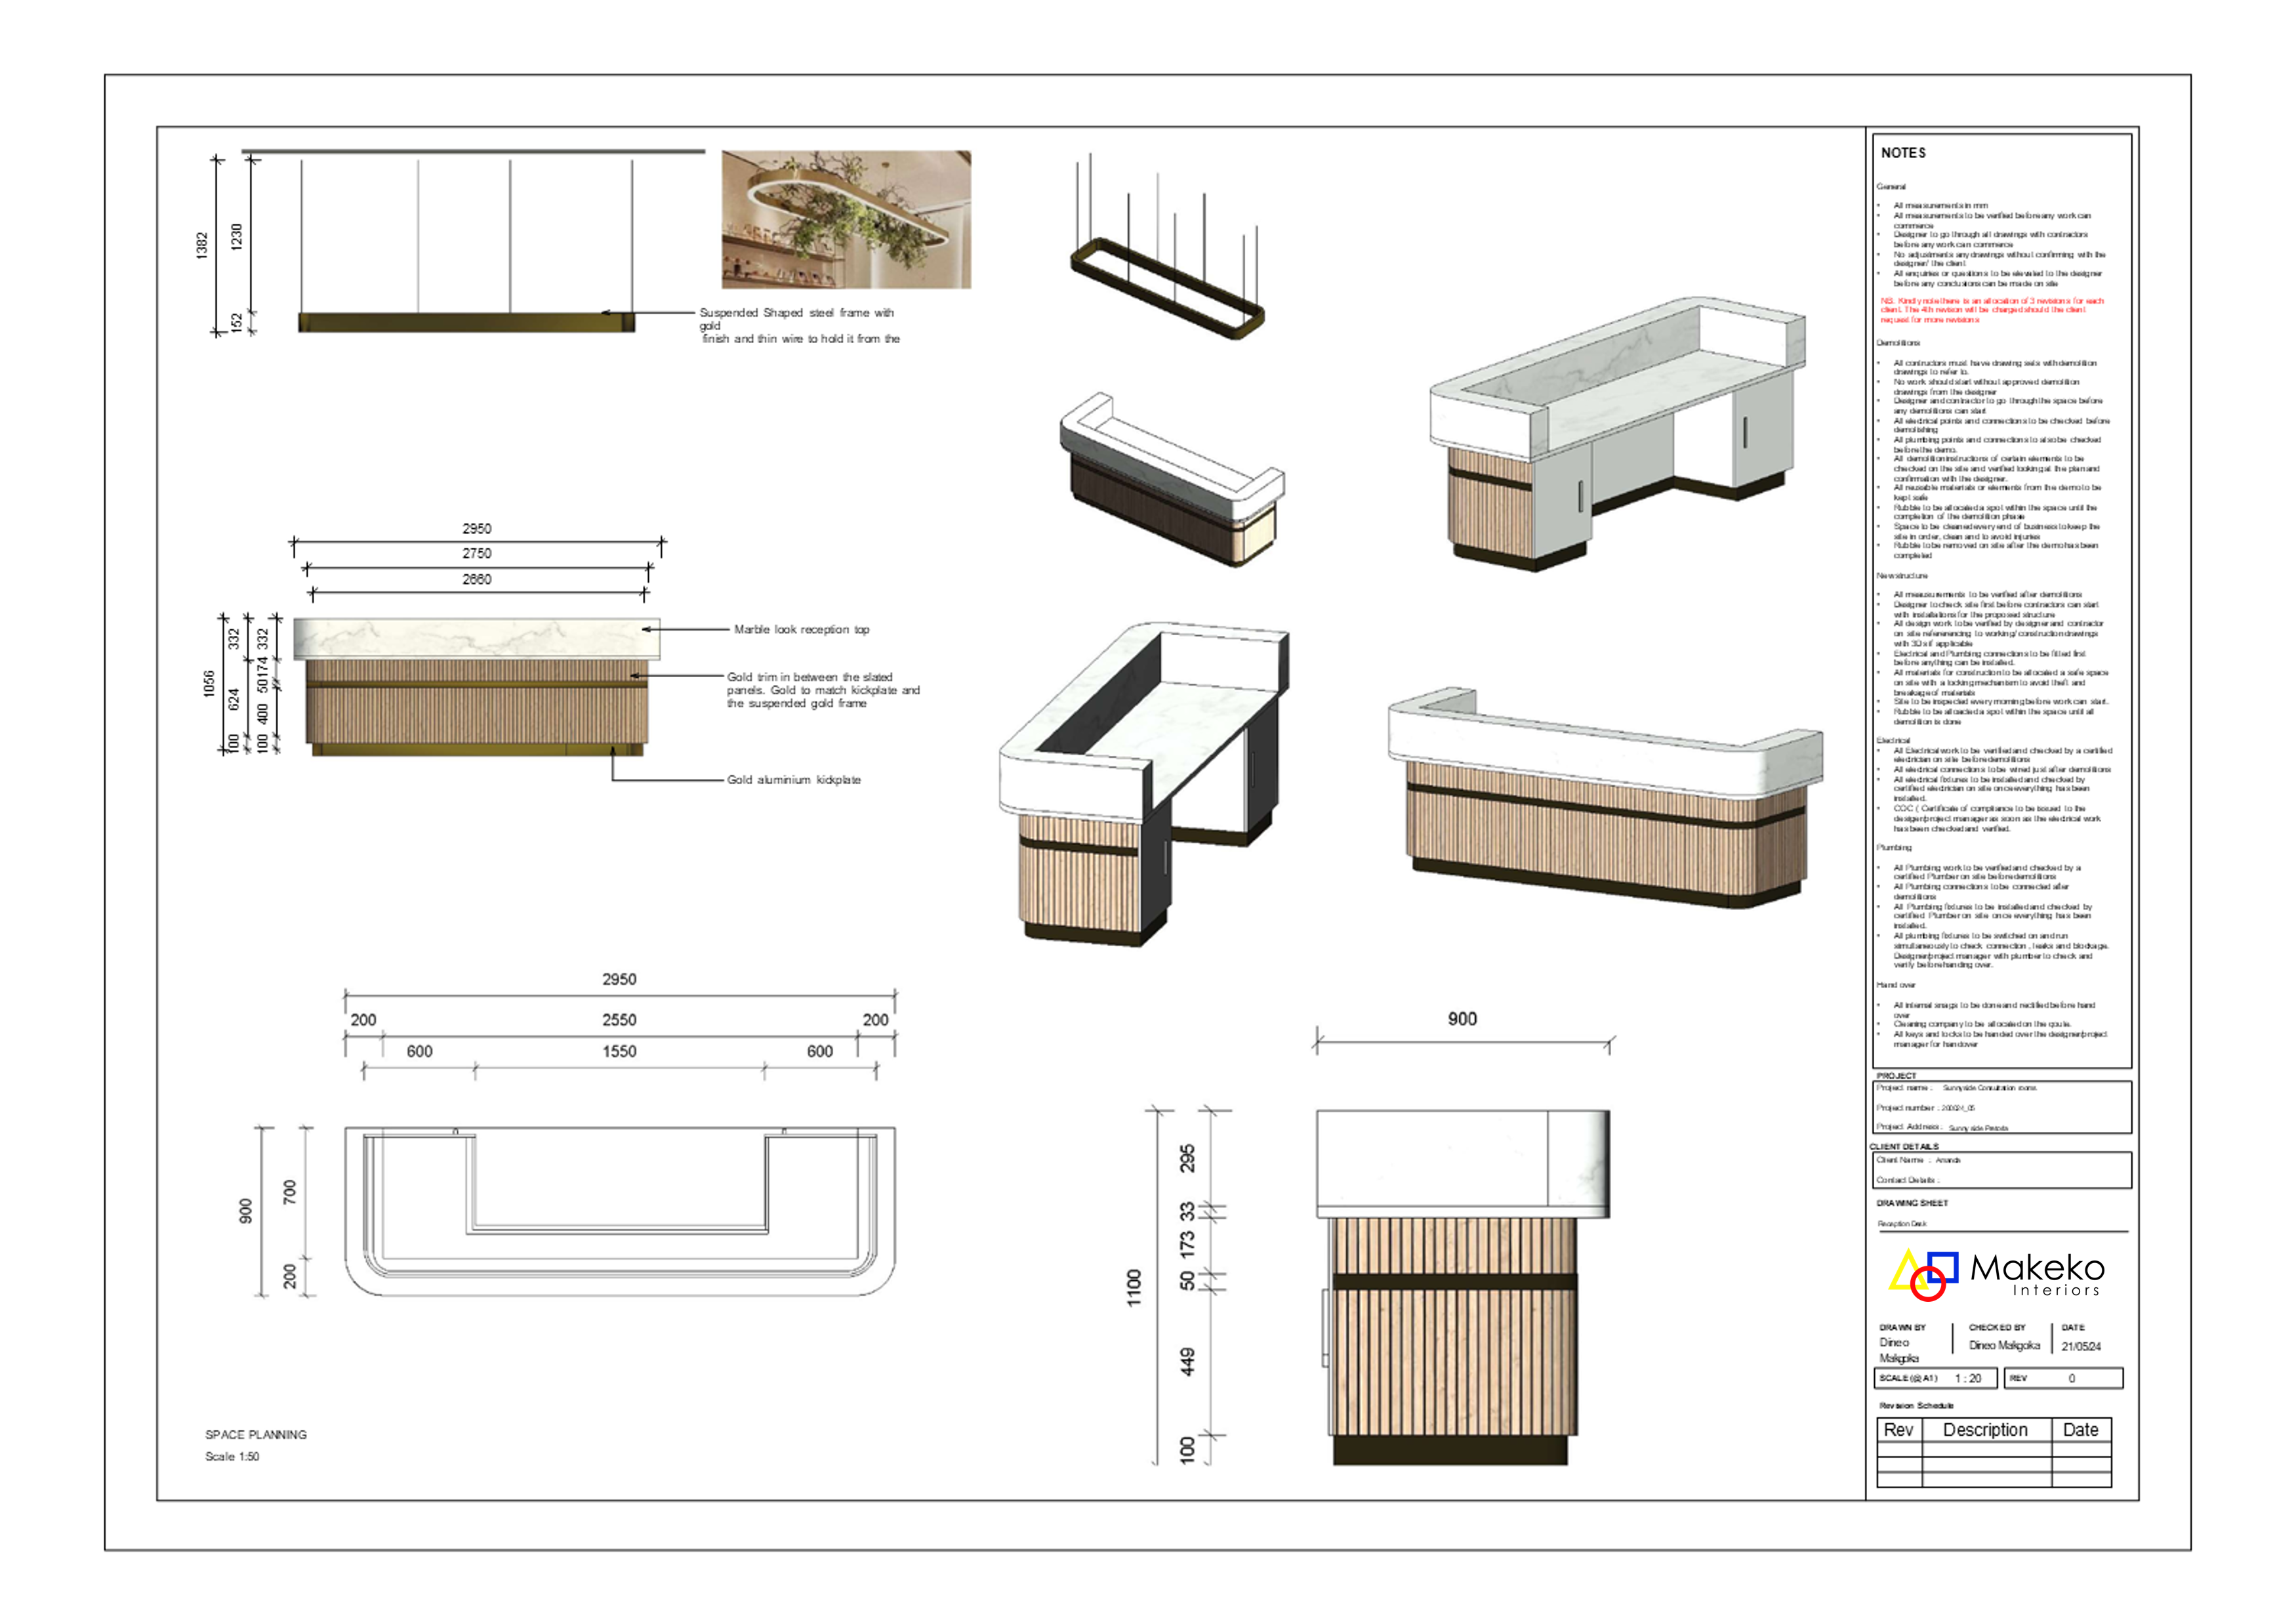Select the 1100 height dimension on side elevation
This screenshot has height=1624, width=2296.
(1134, 1287)
